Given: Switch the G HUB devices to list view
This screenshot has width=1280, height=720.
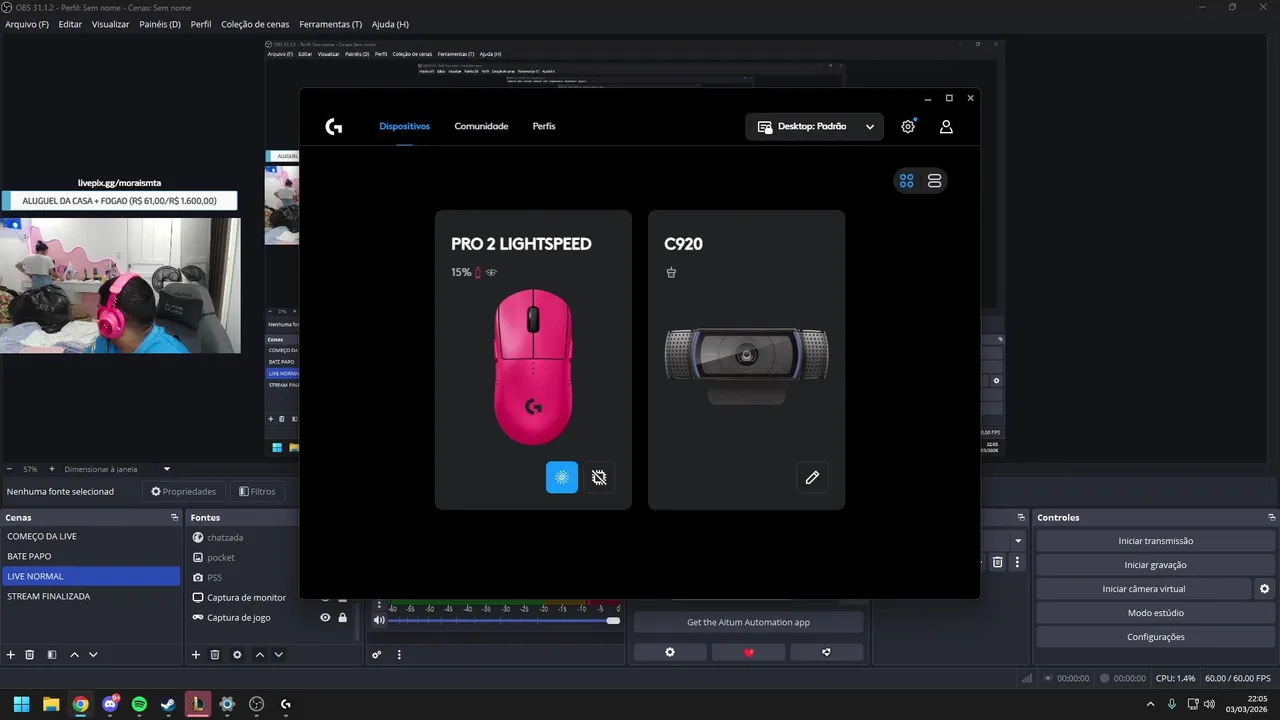Looking at the screenshot, I should point(934,181).
